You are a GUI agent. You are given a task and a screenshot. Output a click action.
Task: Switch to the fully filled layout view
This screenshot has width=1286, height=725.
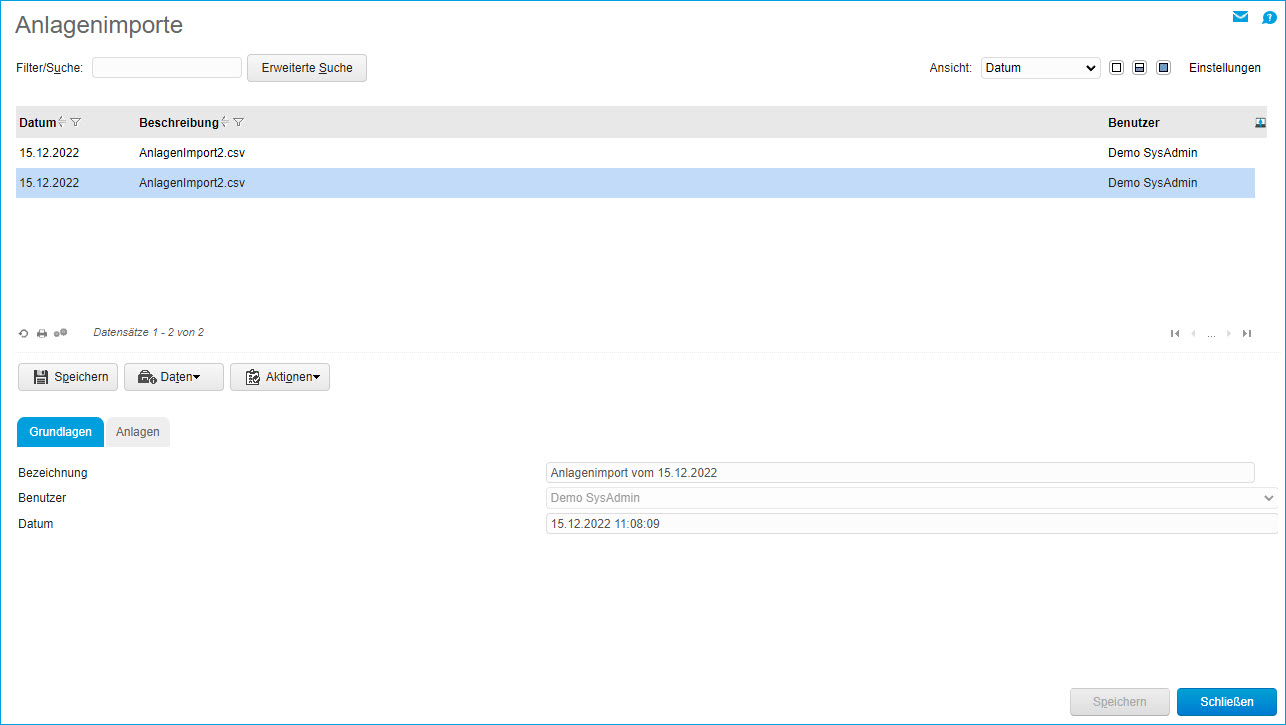(x=1163, y=68)
